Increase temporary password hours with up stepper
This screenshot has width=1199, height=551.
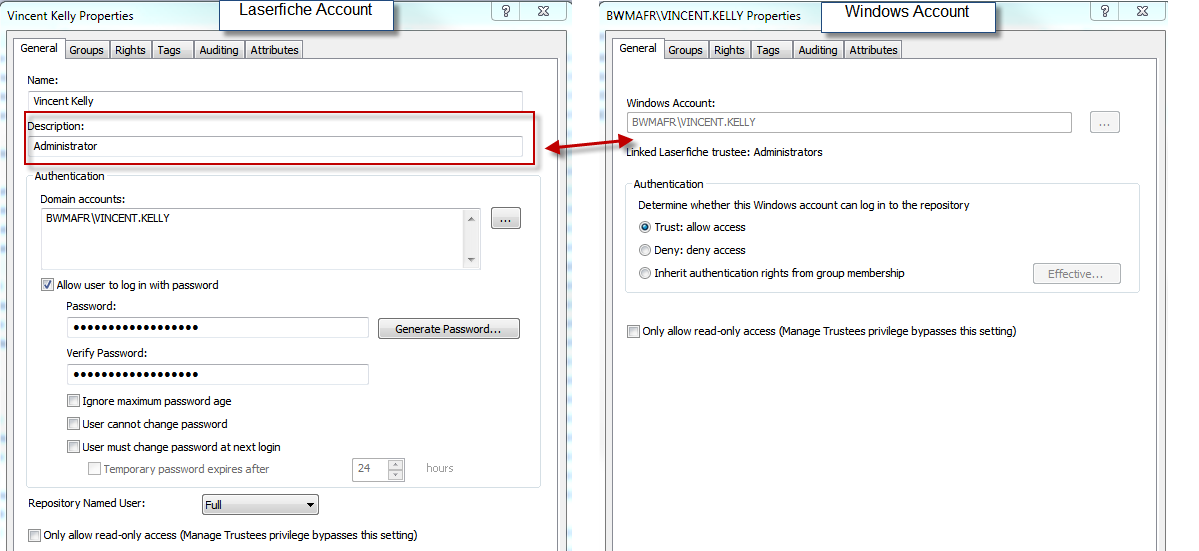pyautogui.click(x=395, y=464)
